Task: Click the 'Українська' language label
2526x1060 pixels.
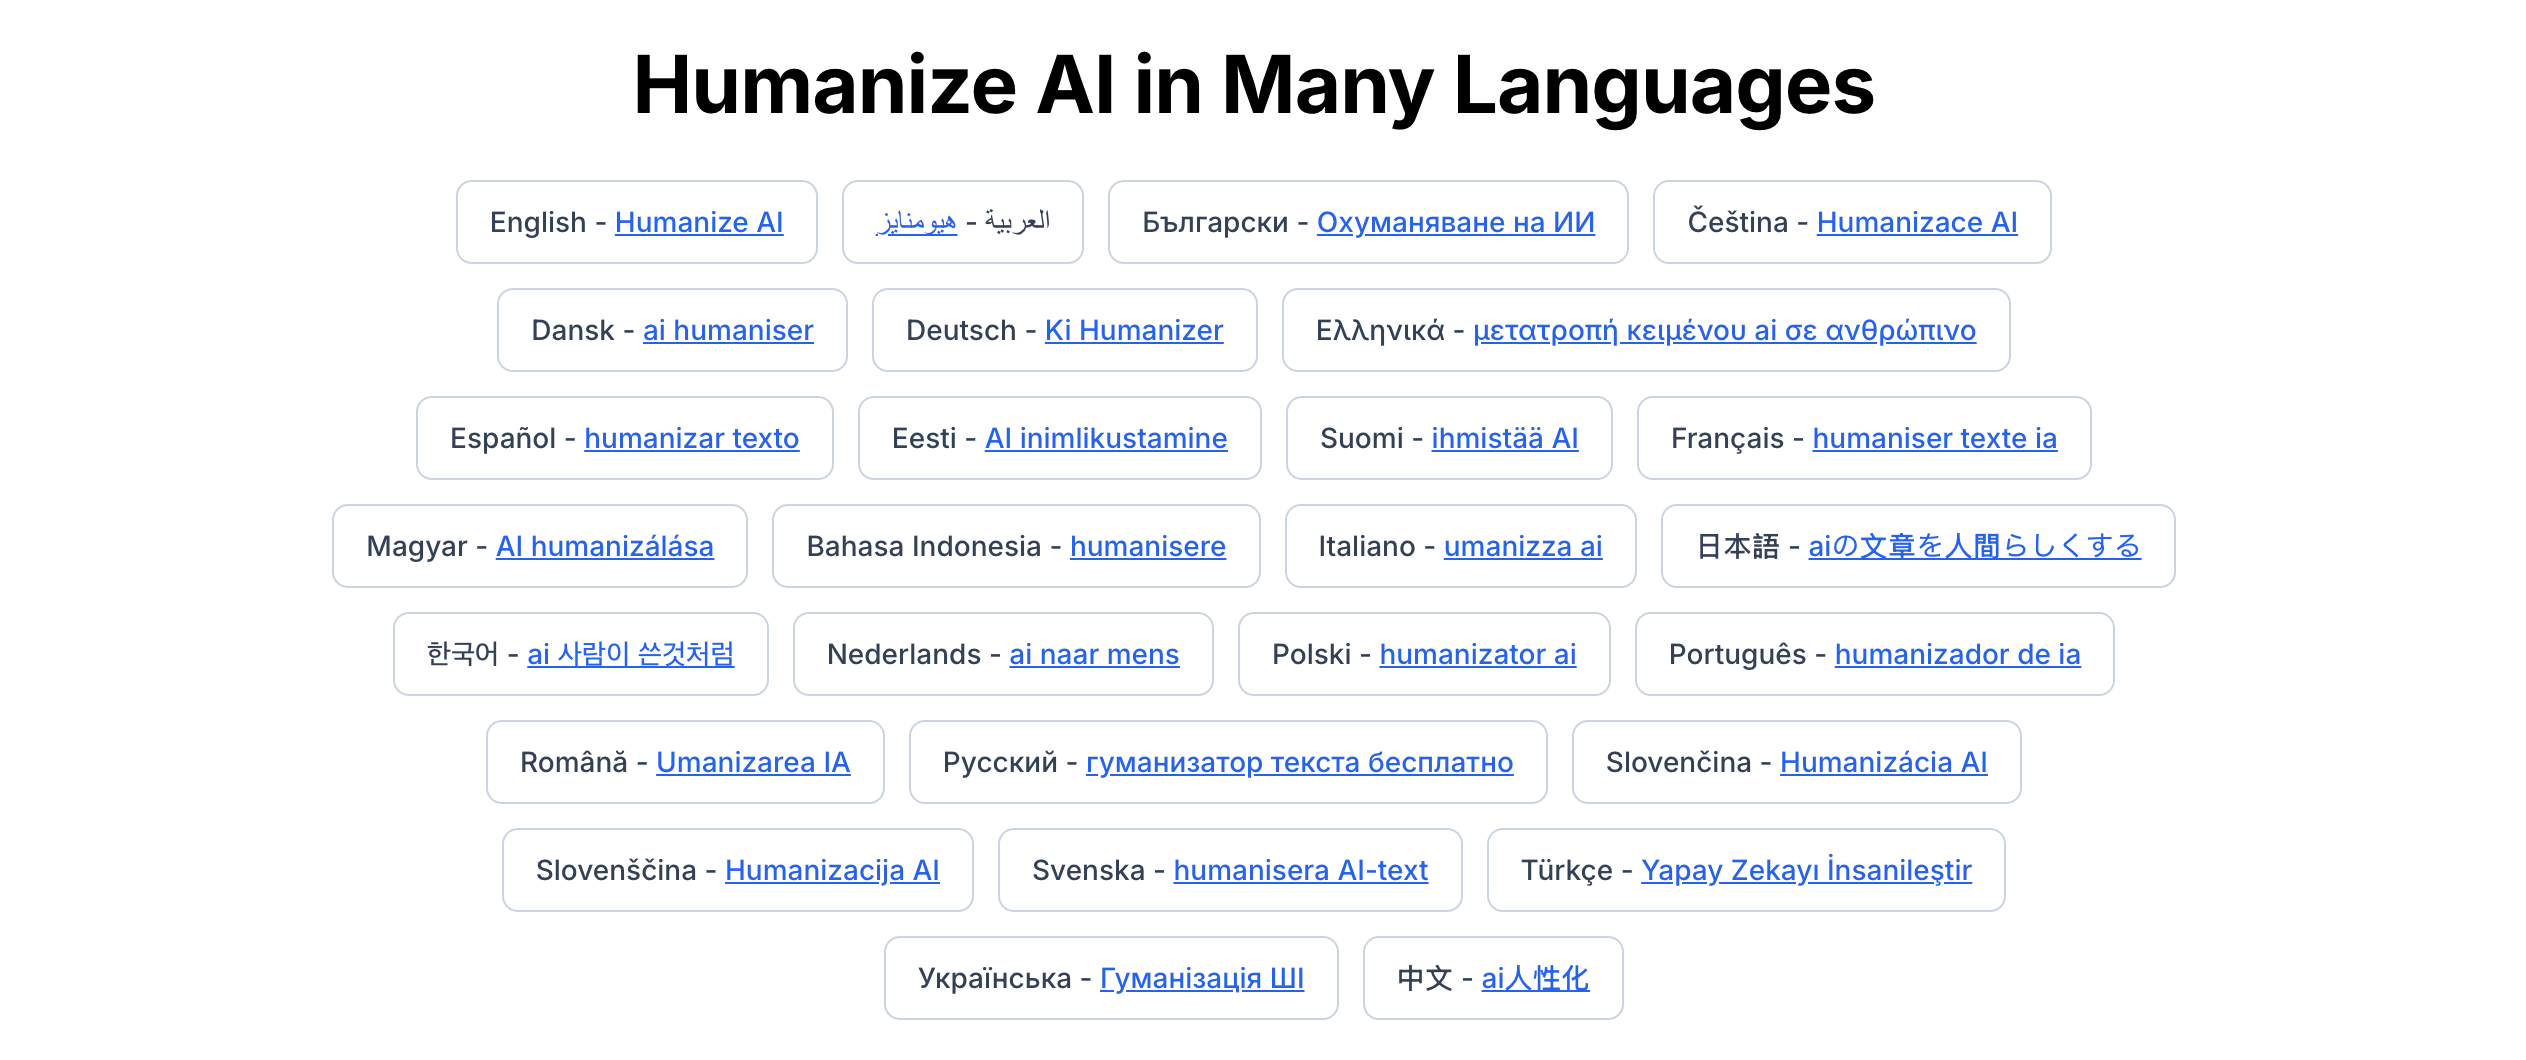Action: point(995,978)
